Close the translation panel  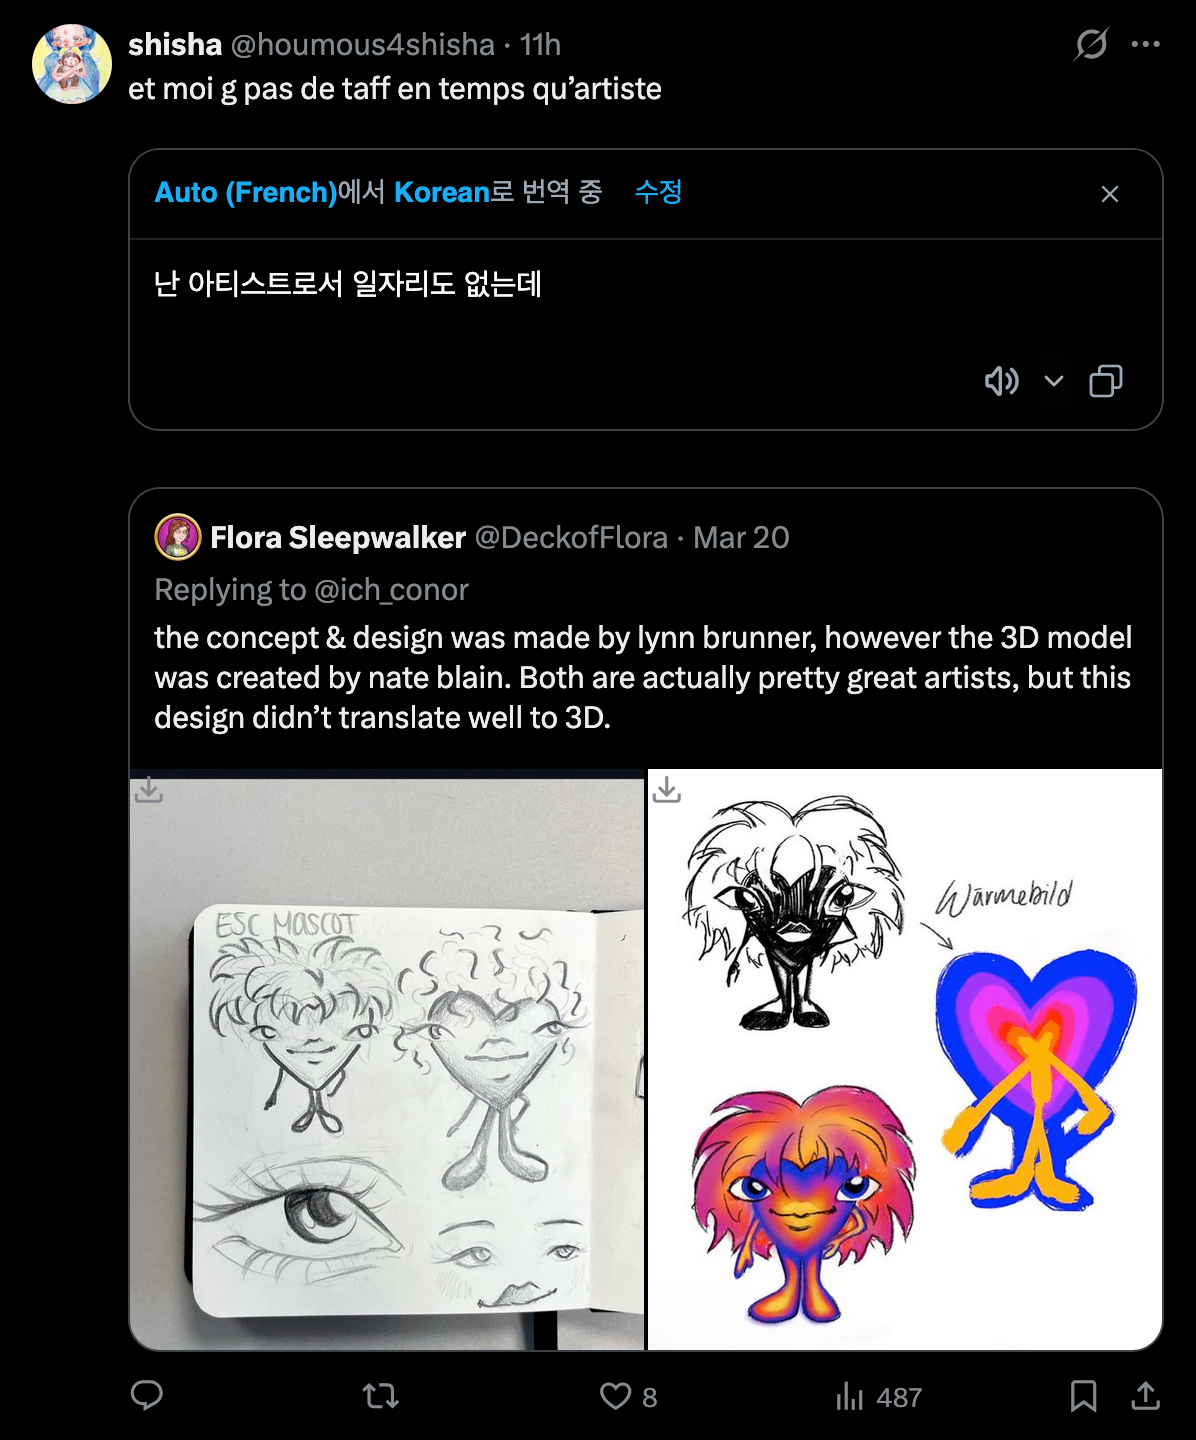(1109, 194)
